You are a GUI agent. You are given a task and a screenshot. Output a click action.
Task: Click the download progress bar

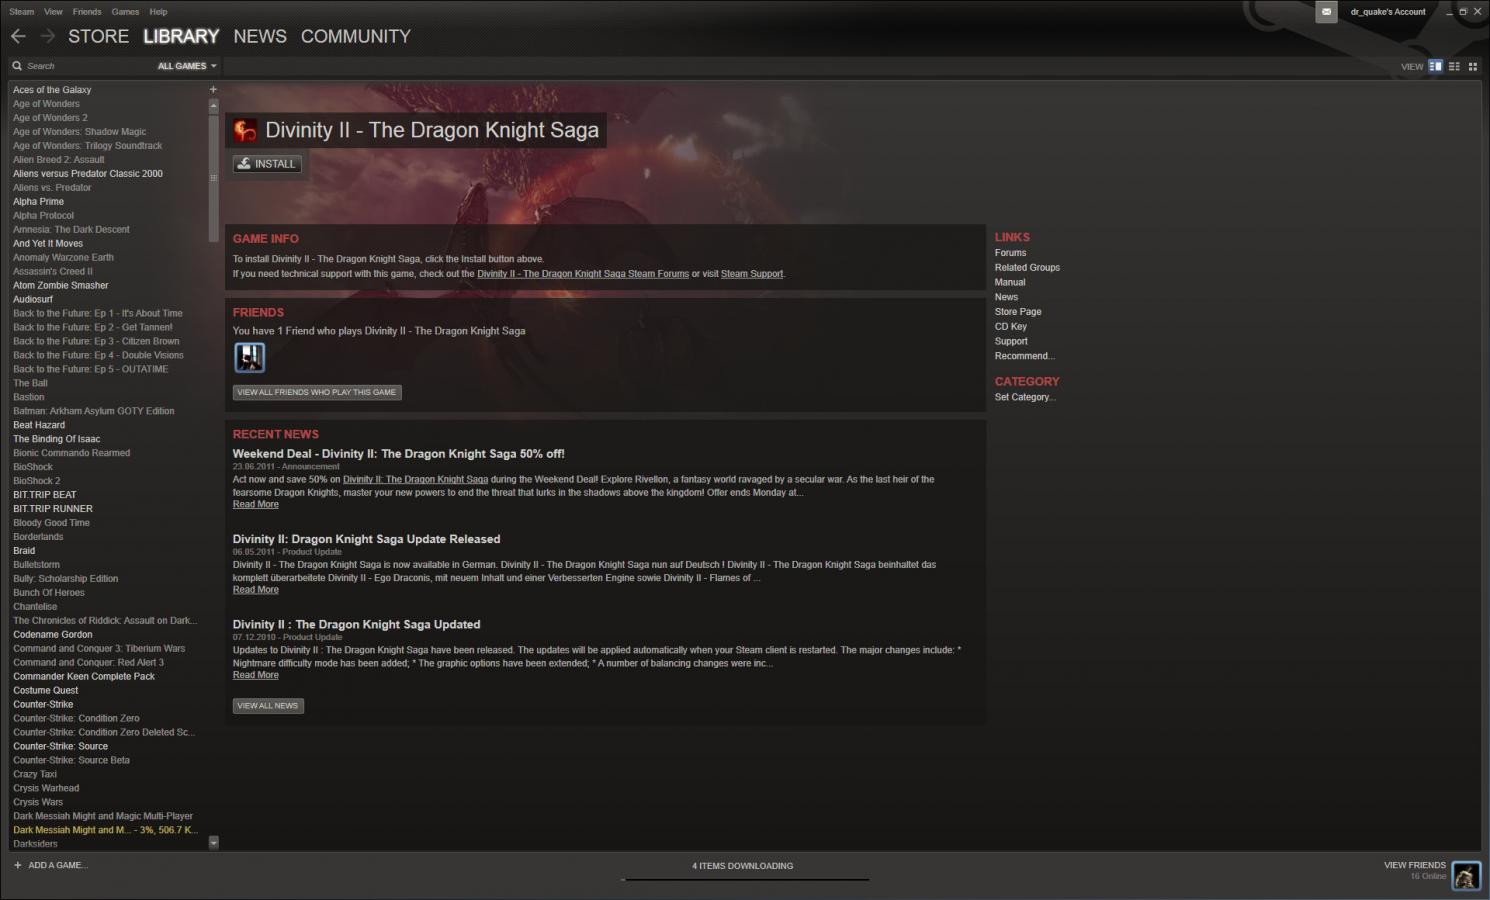[x=745, y=880]
